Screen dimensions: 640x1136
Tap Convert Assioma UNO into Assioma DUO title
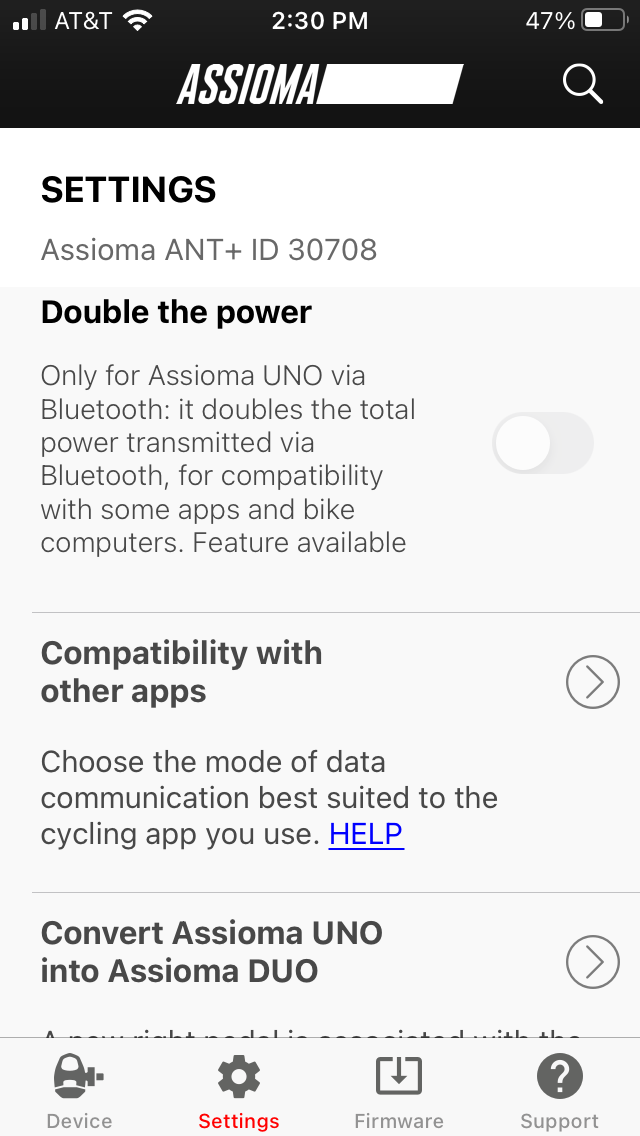coord(212,951)
